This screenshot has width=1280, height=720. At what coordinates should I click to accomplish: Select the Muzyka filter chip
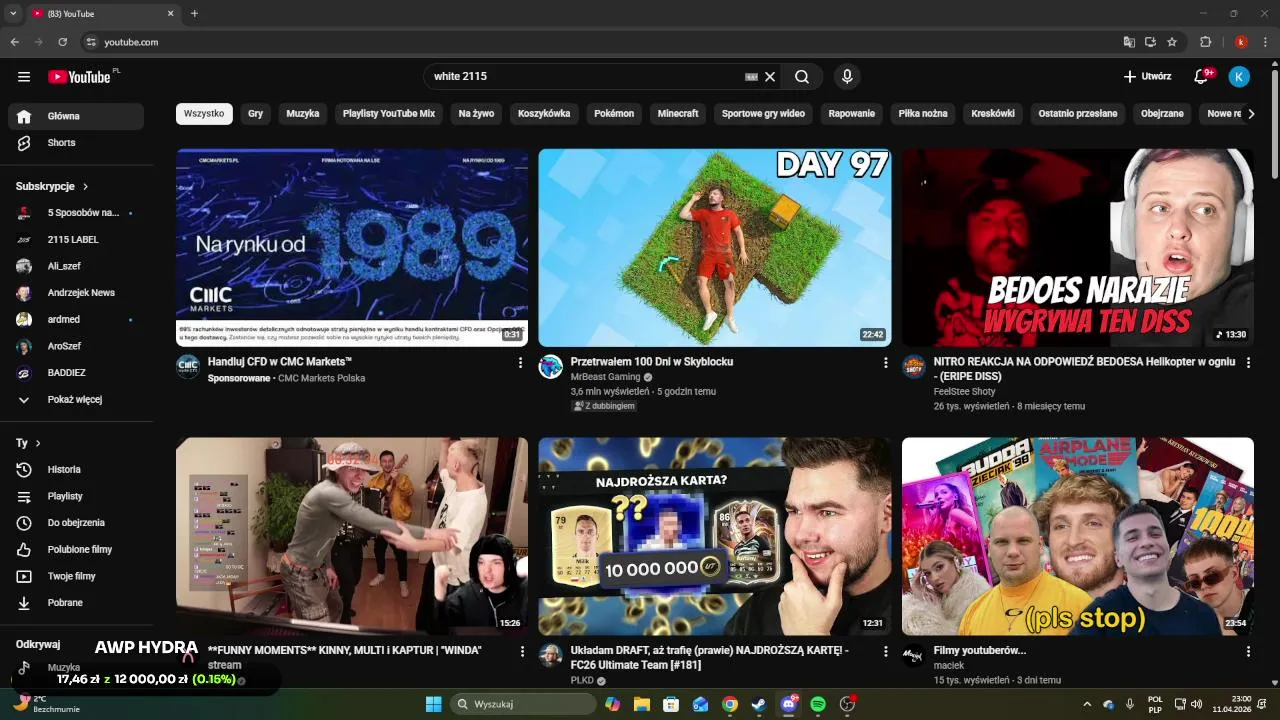(303, 114)
